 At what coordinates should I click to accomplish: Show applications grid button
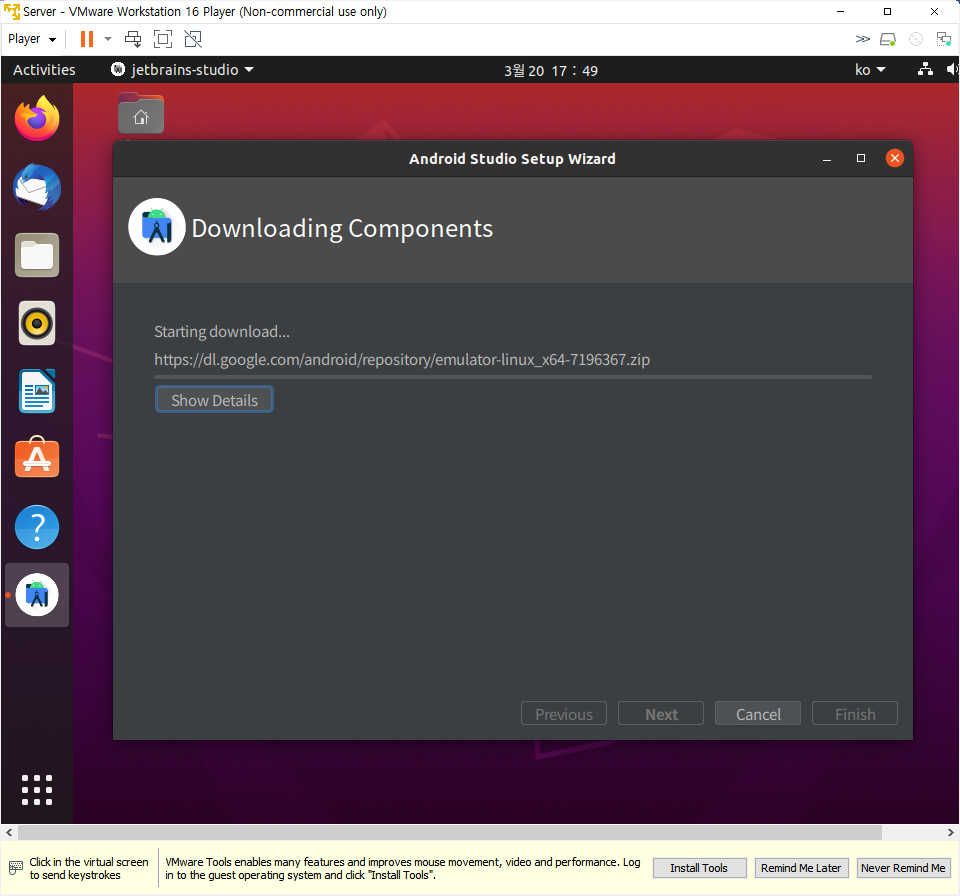coord(37,789)
